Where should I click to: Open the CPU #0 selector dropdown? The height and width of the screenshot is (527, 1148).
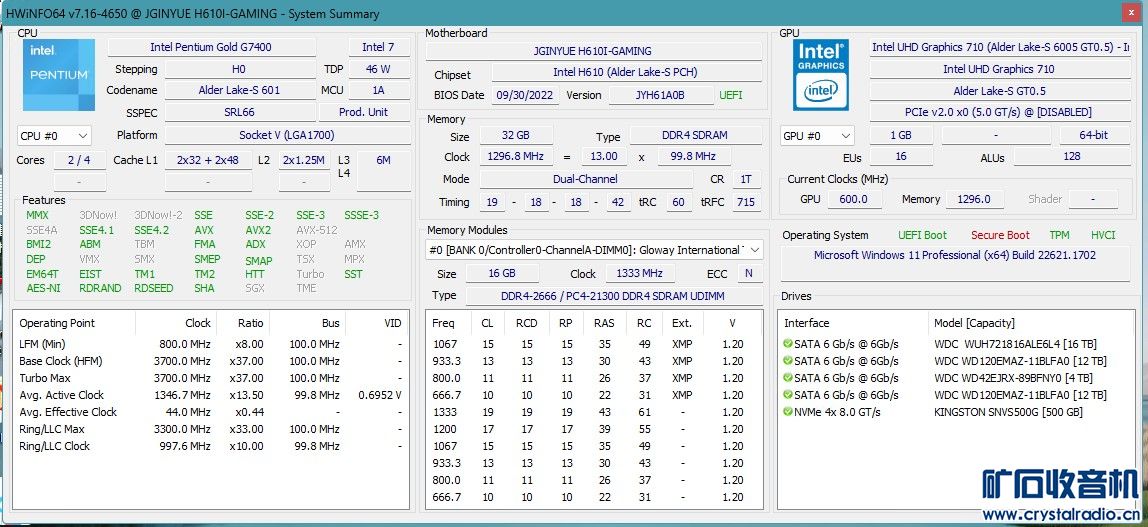pyautogui.click(x=55, y=136)
